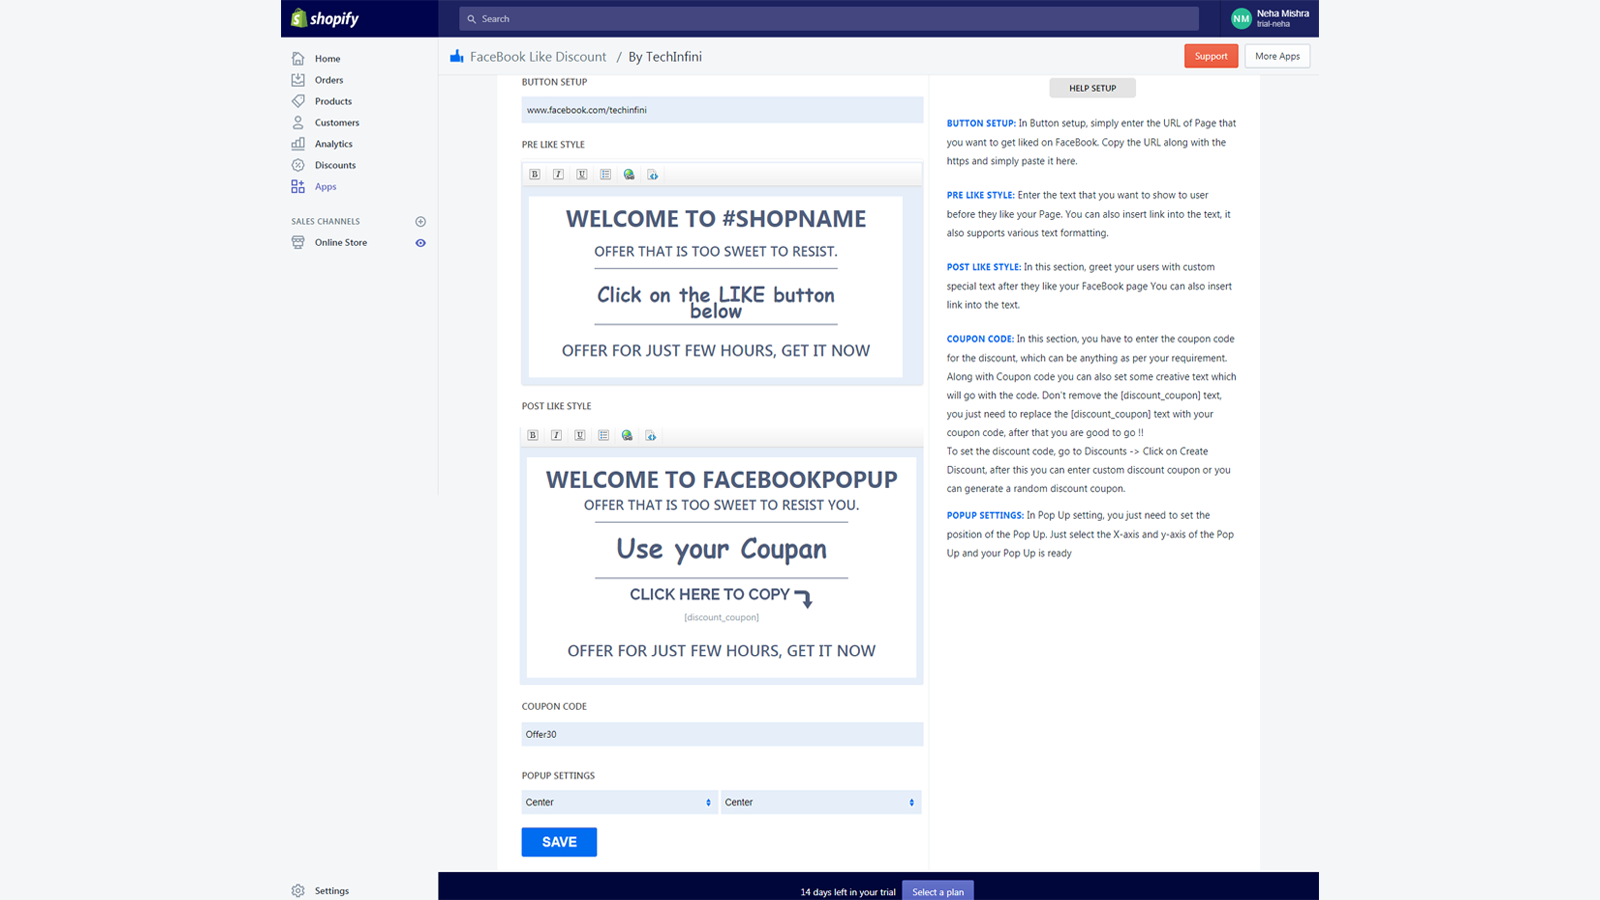1600x900 pixels.
Task: Click 'CLICK HERE TO COPY' in the post-like editor
Action: [x=710, y=594]
